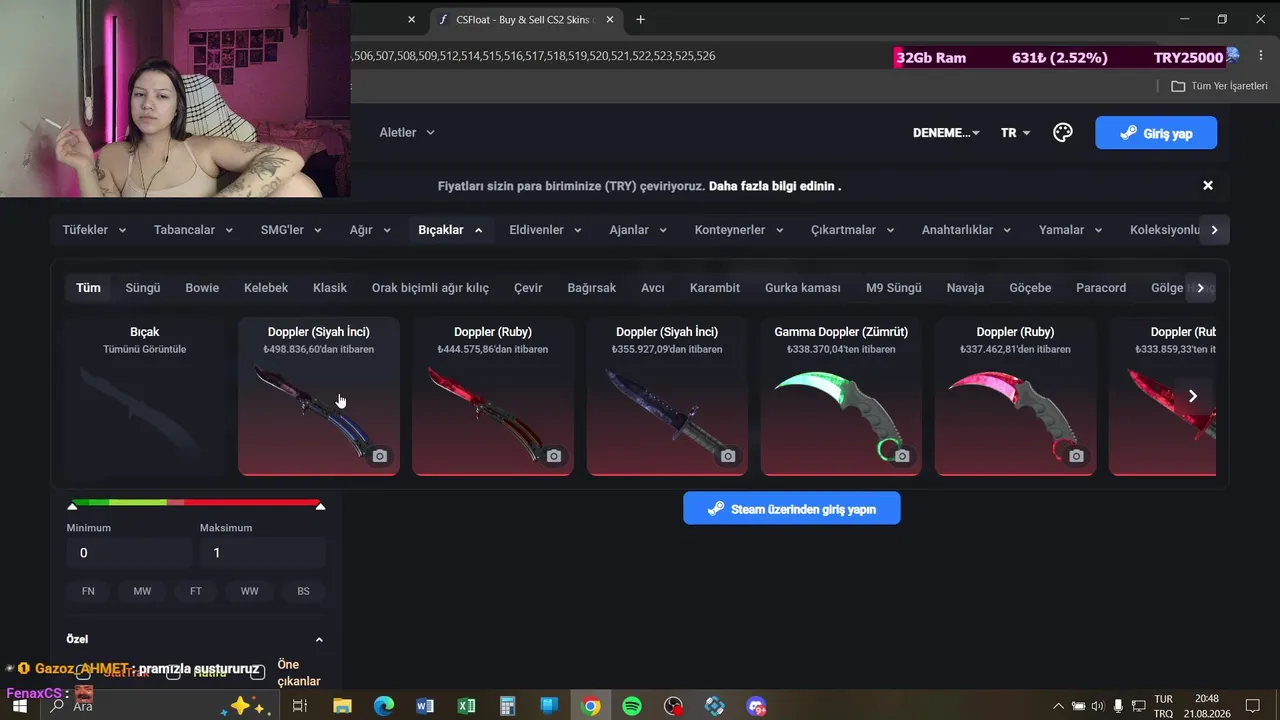Toggle the BS wear filter
Image resolution: width=1280 pixels, height=720 pixels.
[303, 591]
